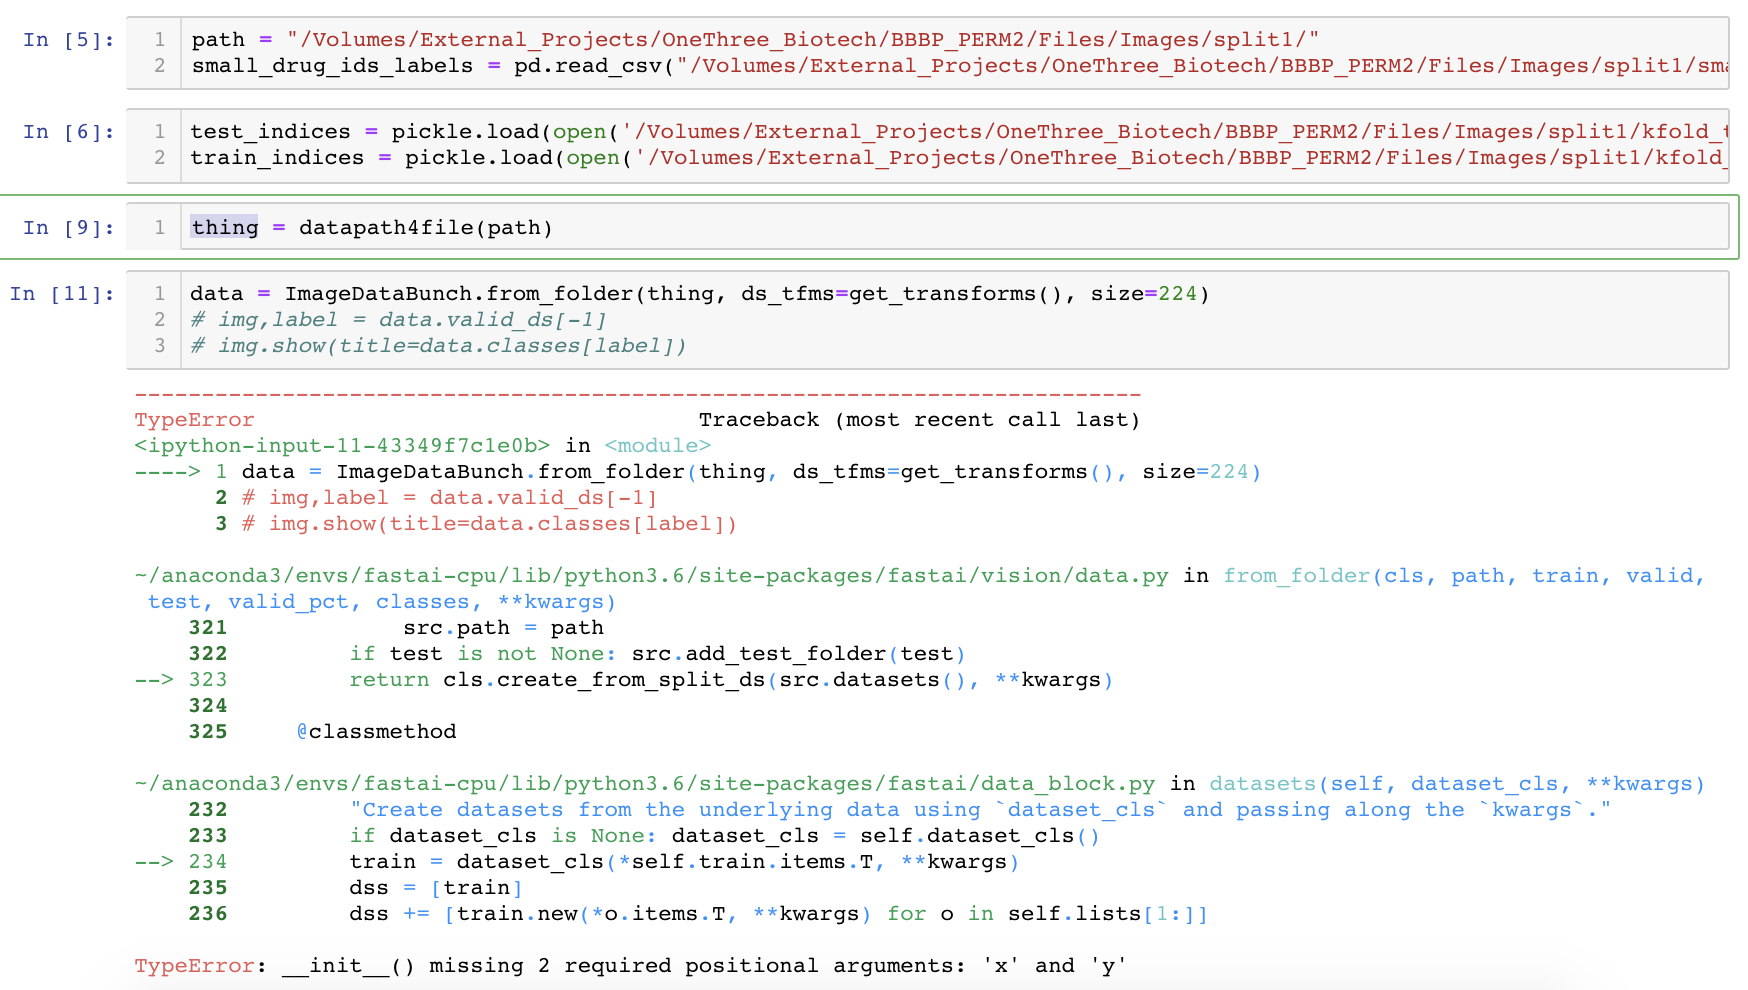Click into the test_indices pickle.load line
The image size is (1748, 990).
click(900, 132)
